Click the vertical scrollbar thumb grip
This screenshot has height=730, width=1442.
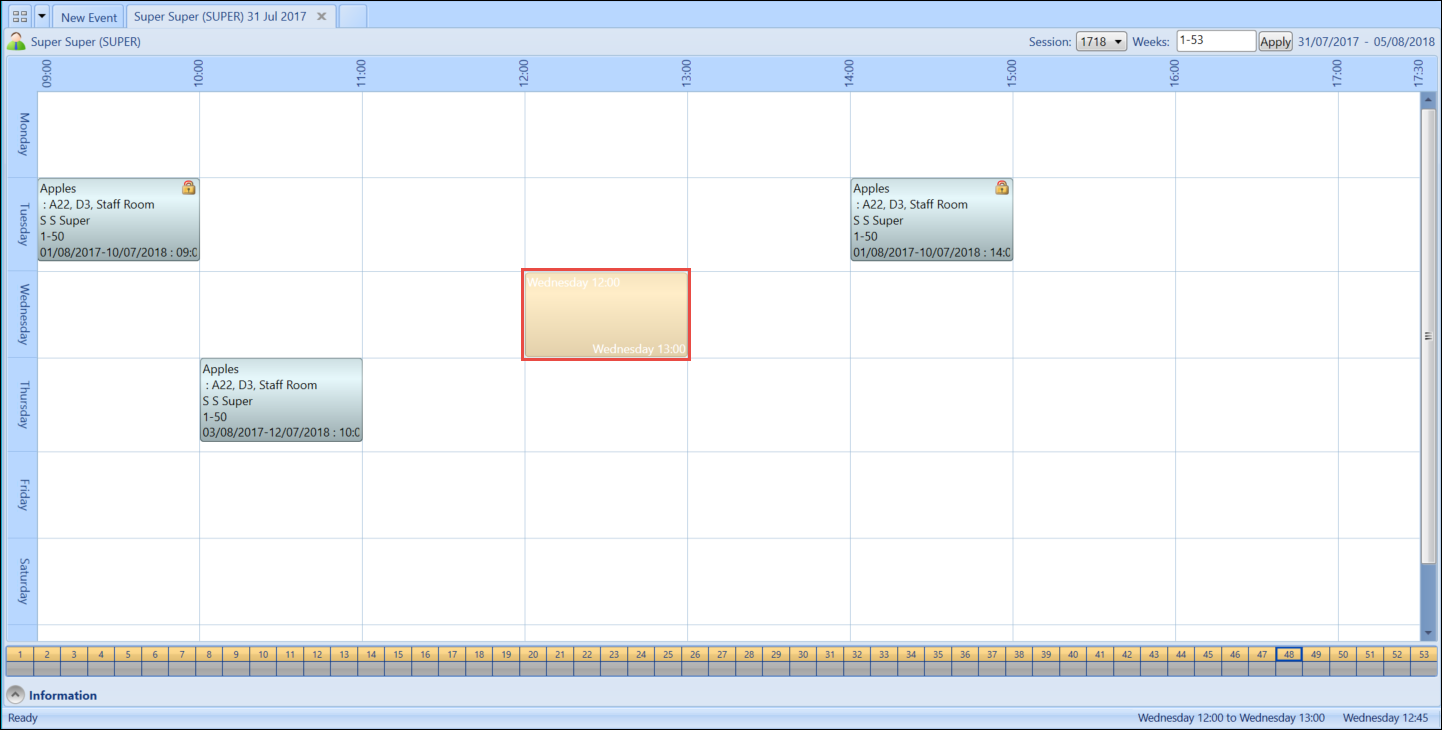coord(1428,336)
